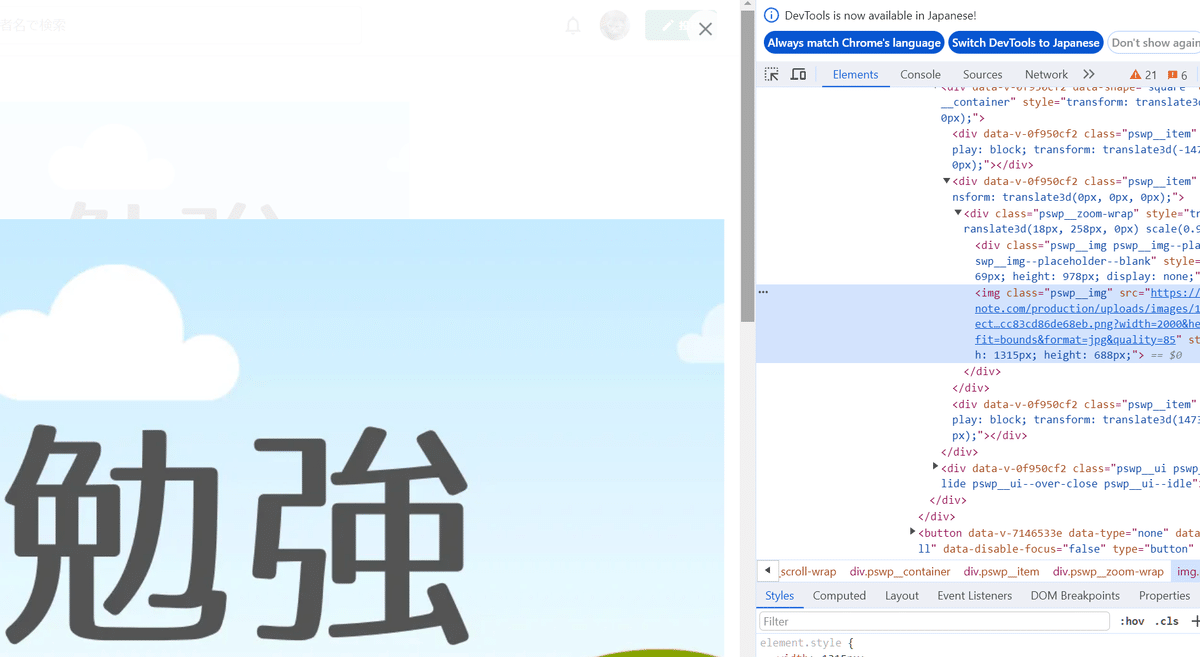Expand the button data-v-7146533e node
This screenshot has height=657, width=1200.
tap(913, 532)
